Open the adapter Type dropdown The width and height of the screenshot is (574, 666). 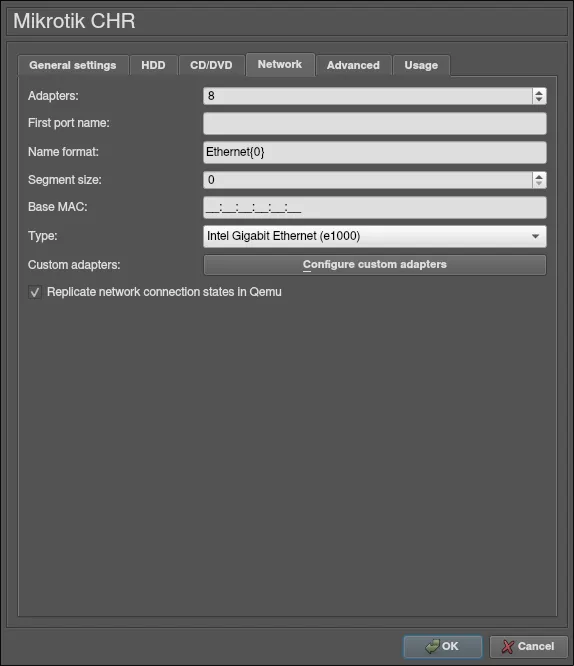pos(375,236)
